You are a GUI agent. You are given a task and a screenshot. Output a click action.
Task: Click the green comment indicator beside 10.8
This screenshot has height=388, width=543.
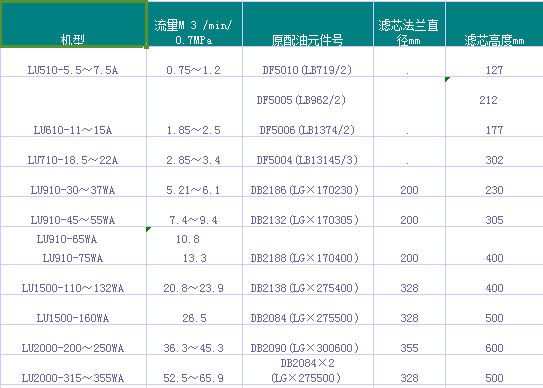(x=149, y=229)
